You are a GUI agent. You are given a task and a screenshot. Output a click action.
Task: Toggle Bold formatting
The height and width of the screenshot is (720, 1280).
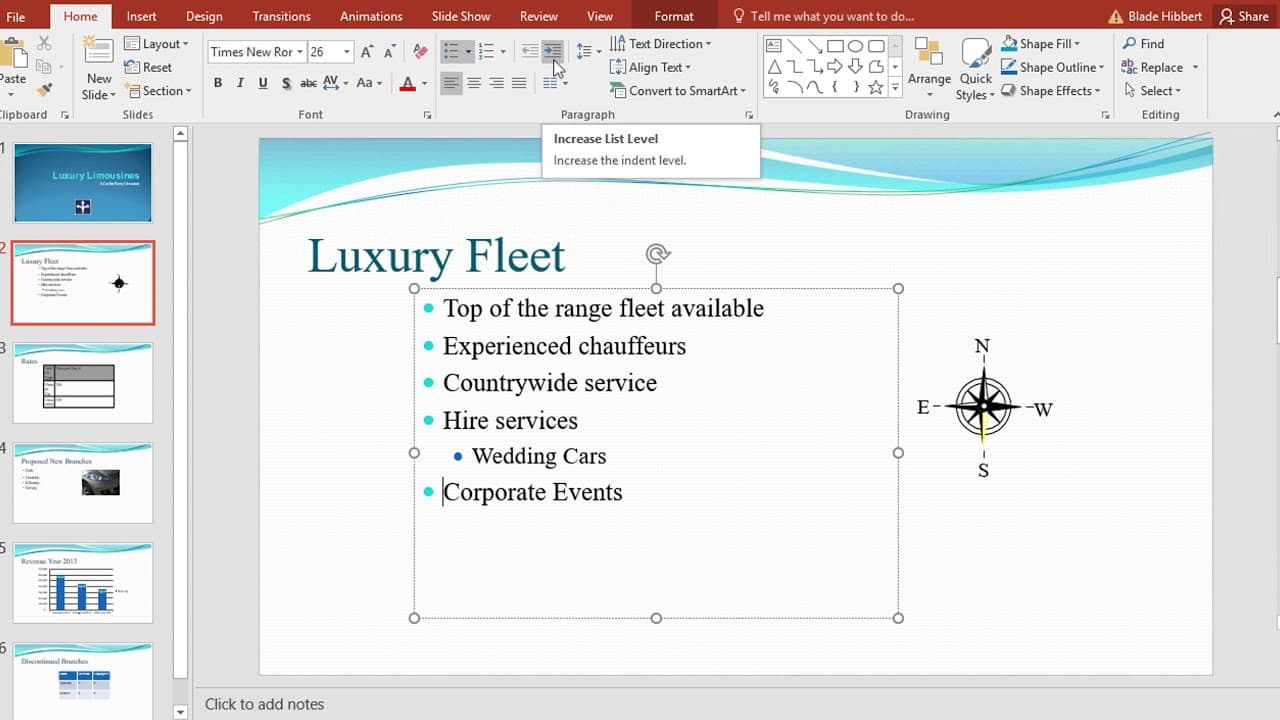(218, 83)
